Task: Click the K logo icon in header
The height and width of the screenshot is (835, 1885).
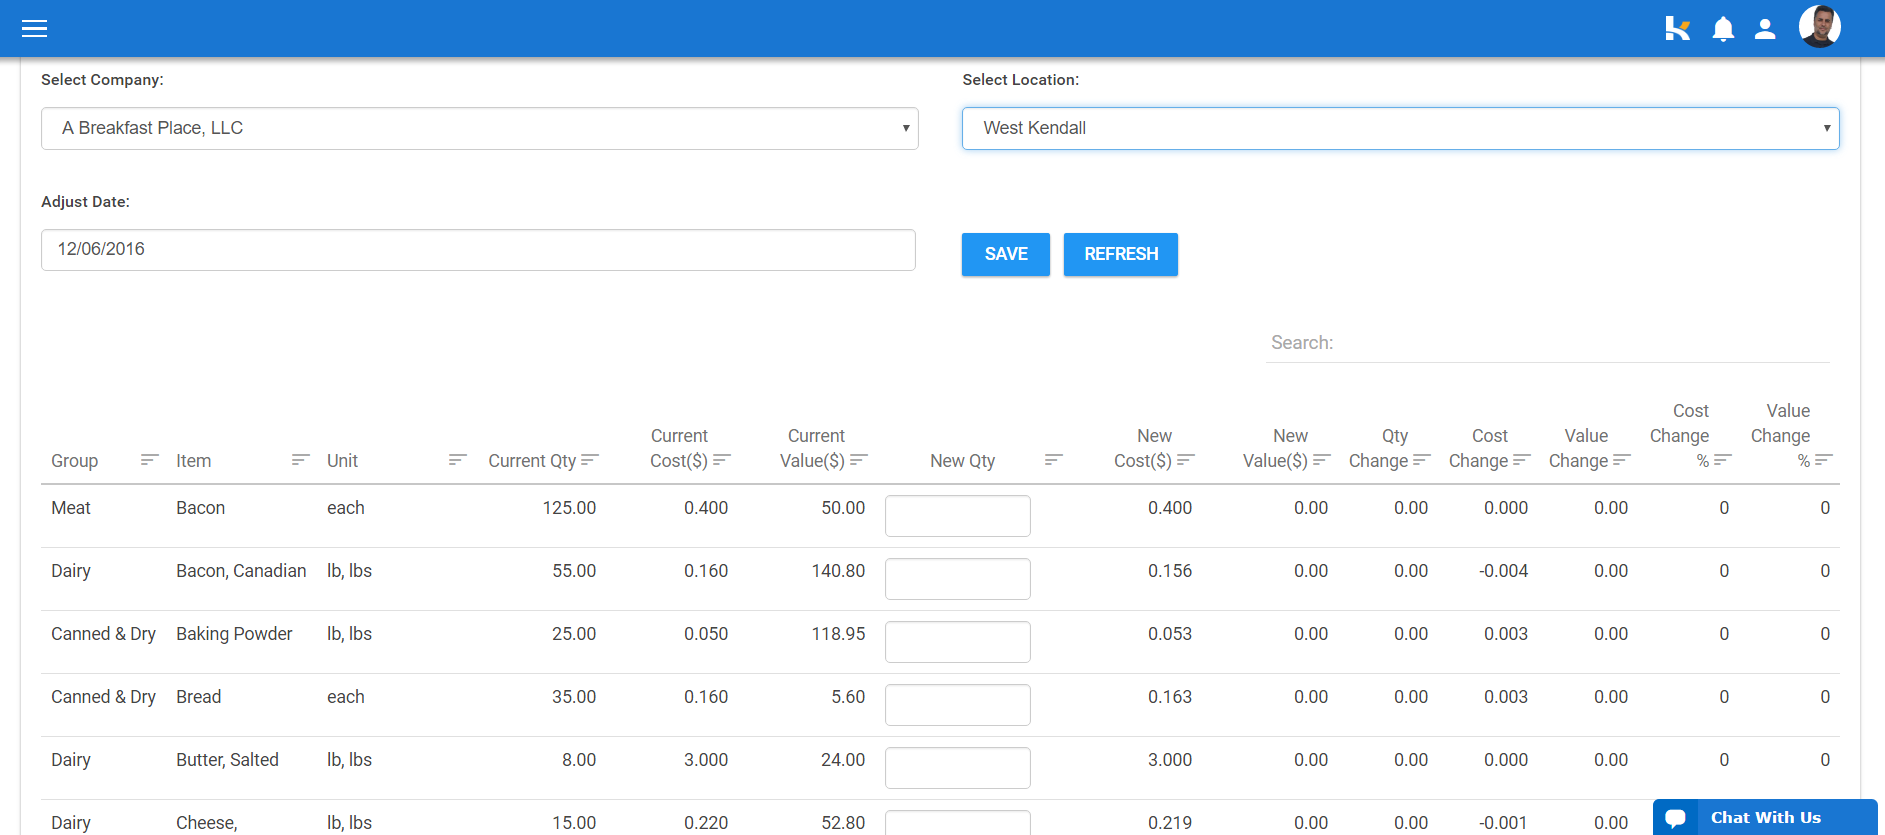Action: point(1677,29)
